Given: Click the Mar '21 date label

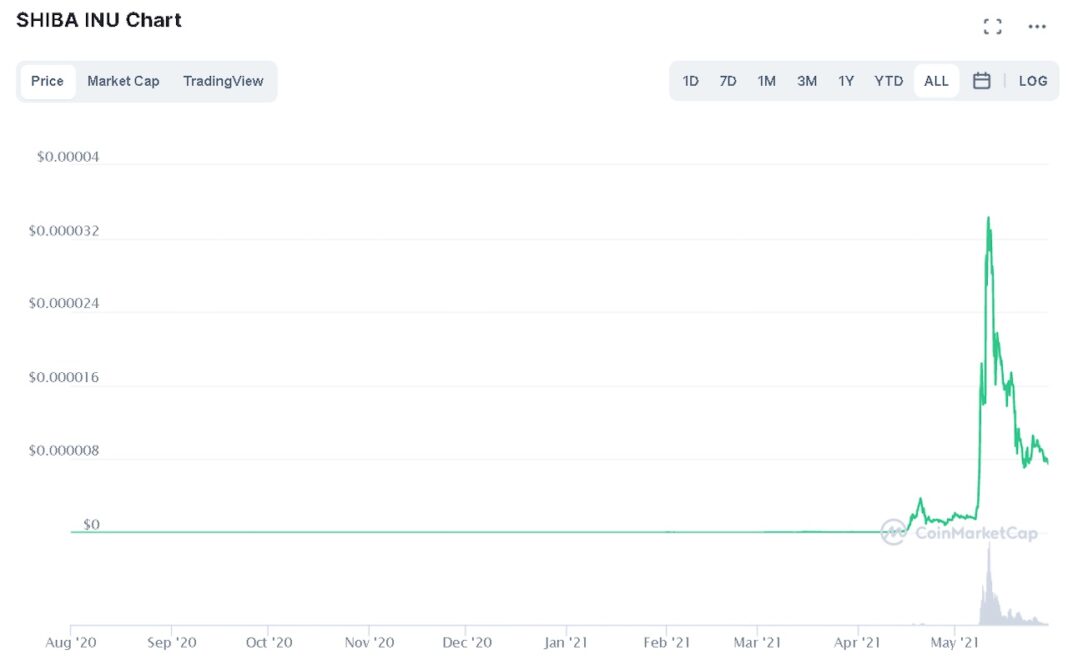Looking at the screenshot, I should coord(757,642).
